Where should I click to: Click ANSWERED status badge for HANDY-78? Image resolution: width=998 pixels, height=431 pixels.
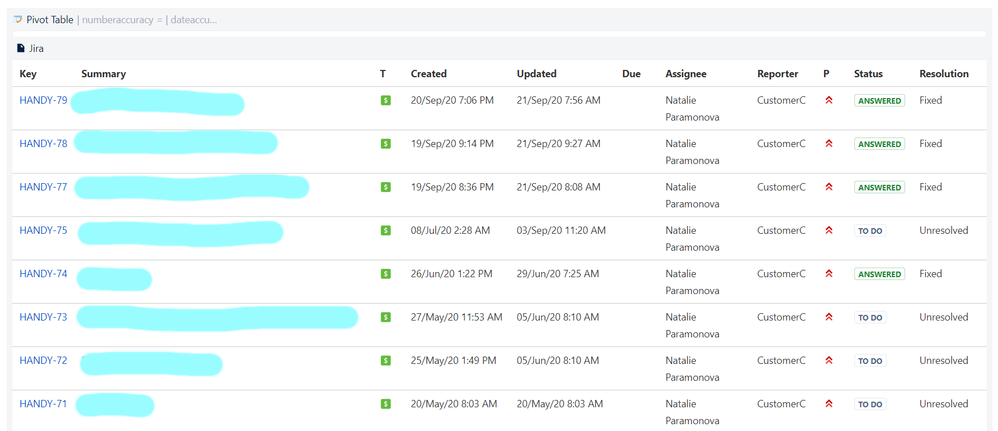[x=879, y=144]
